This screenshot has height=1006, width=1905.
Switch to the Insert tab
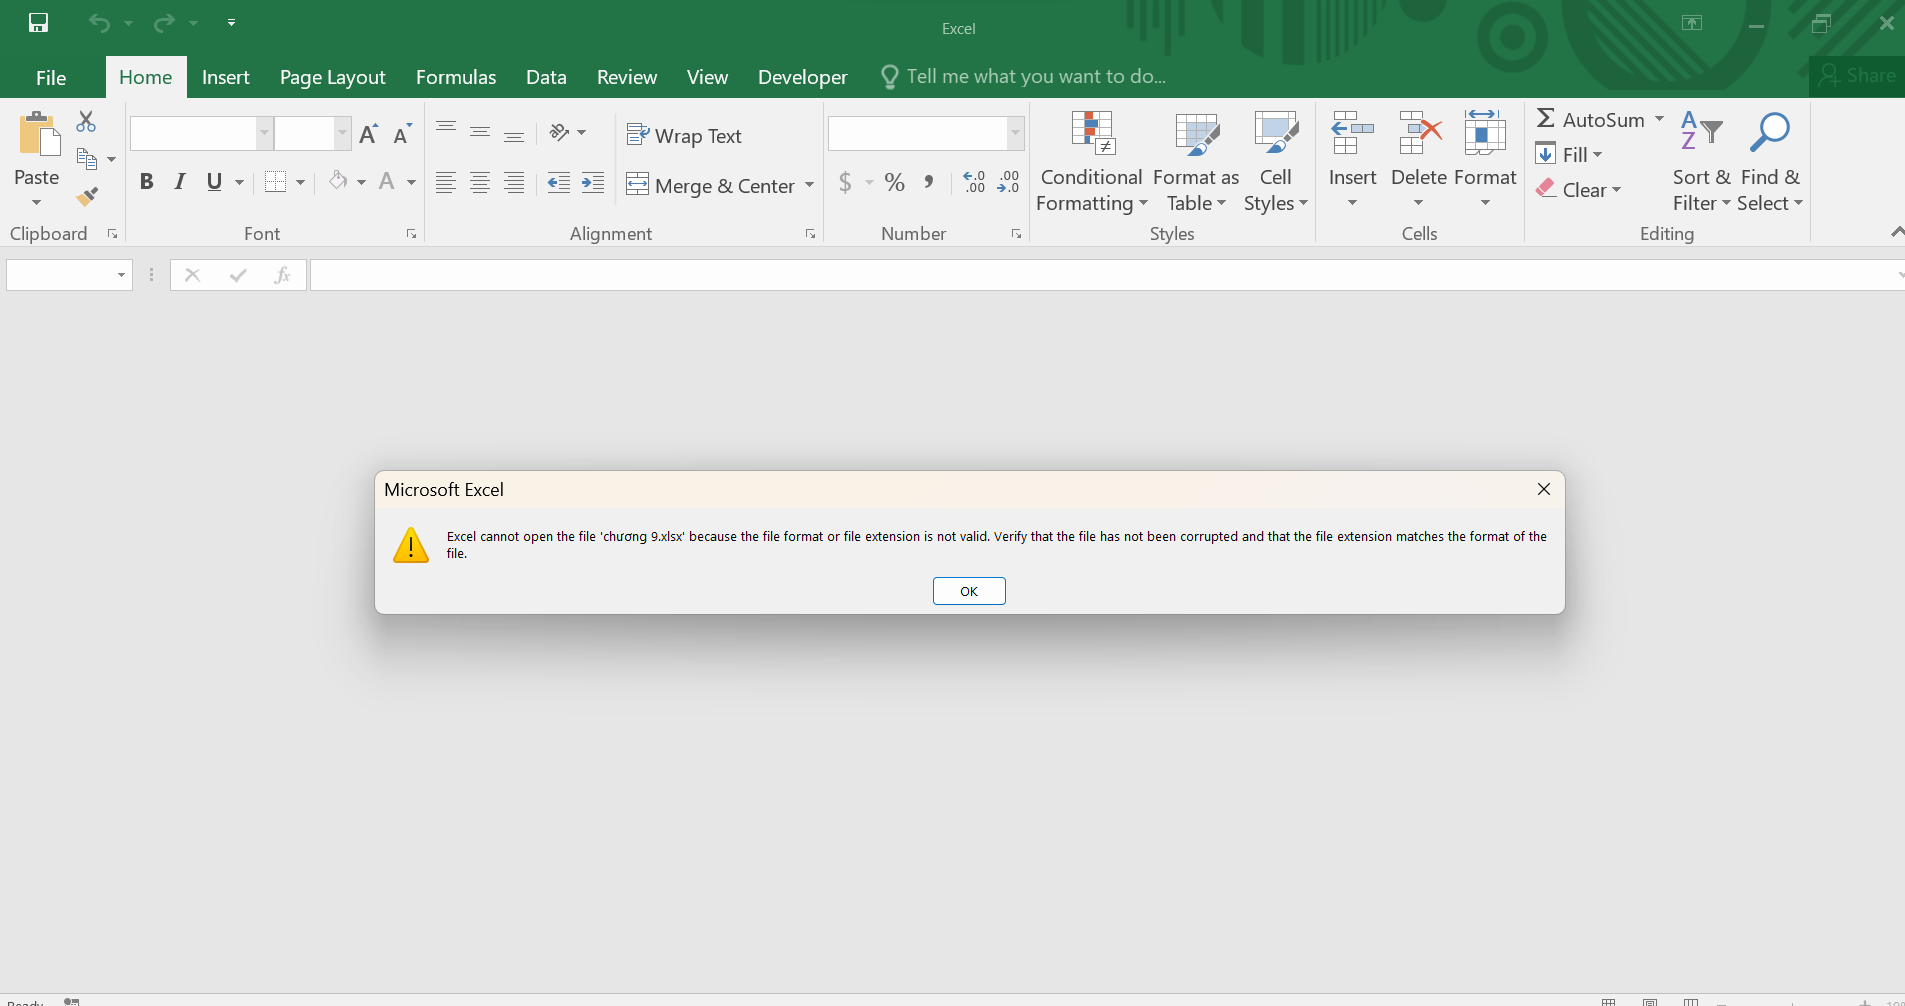pyautogui.click(x=225, y=77)
